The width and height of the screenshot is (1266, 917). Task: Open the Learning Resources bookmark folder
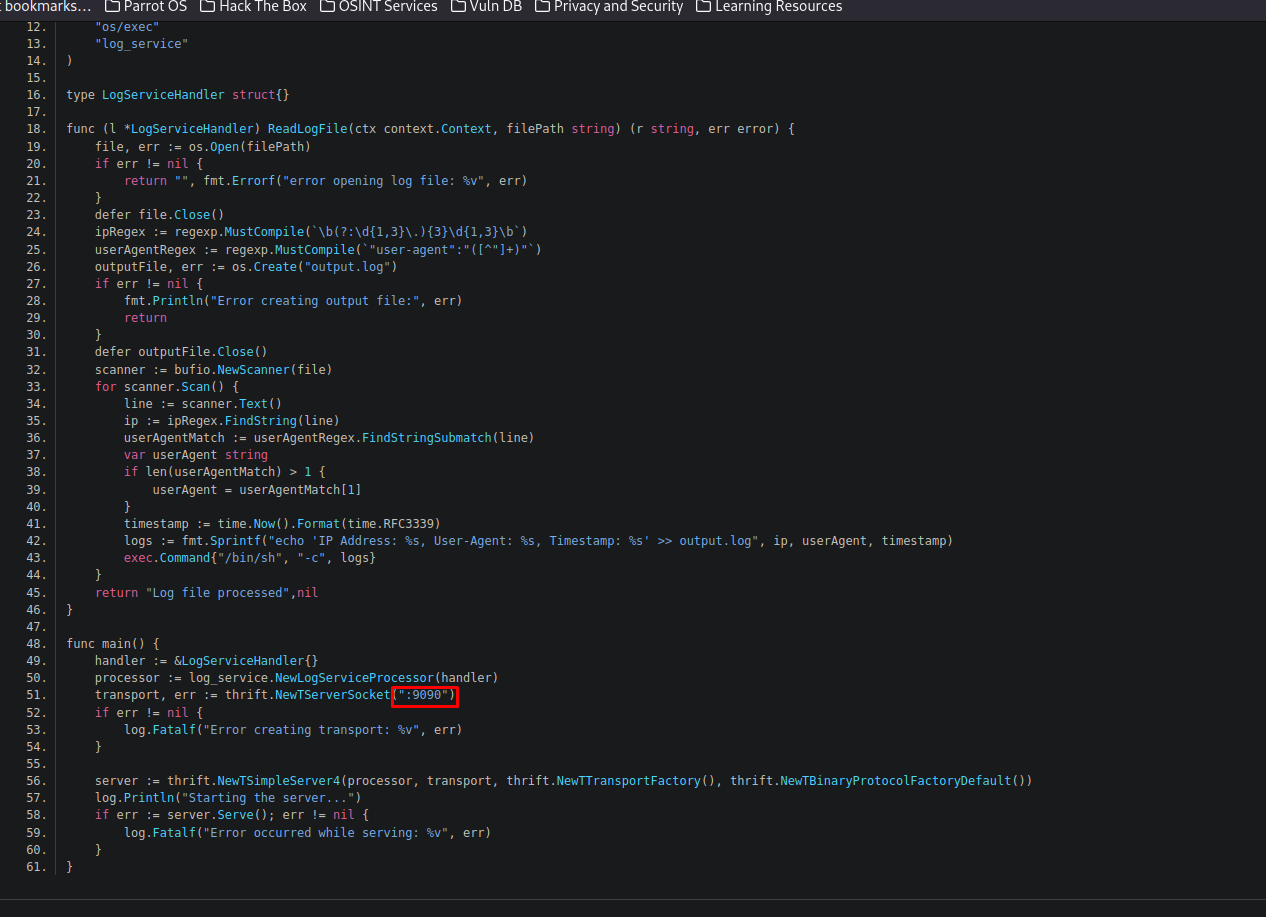[x=769, y=6]
